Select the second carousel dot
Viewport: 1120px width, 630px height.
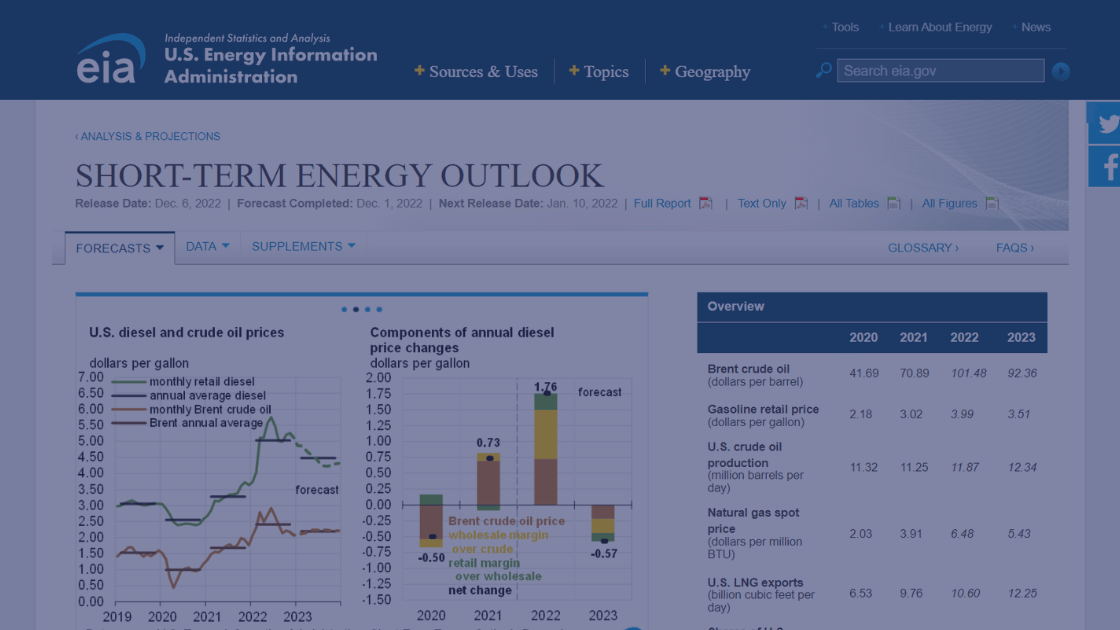tap(355, 309)
